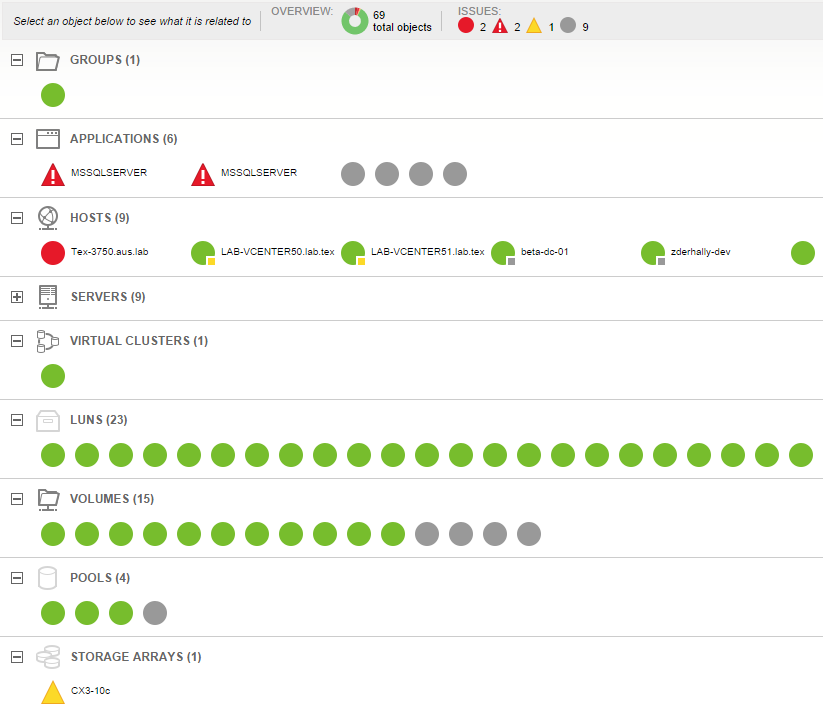The width and height of the screenshot is (823, 706).
Task: Click the red critical circle in Issues
Action: click(466, 25)
